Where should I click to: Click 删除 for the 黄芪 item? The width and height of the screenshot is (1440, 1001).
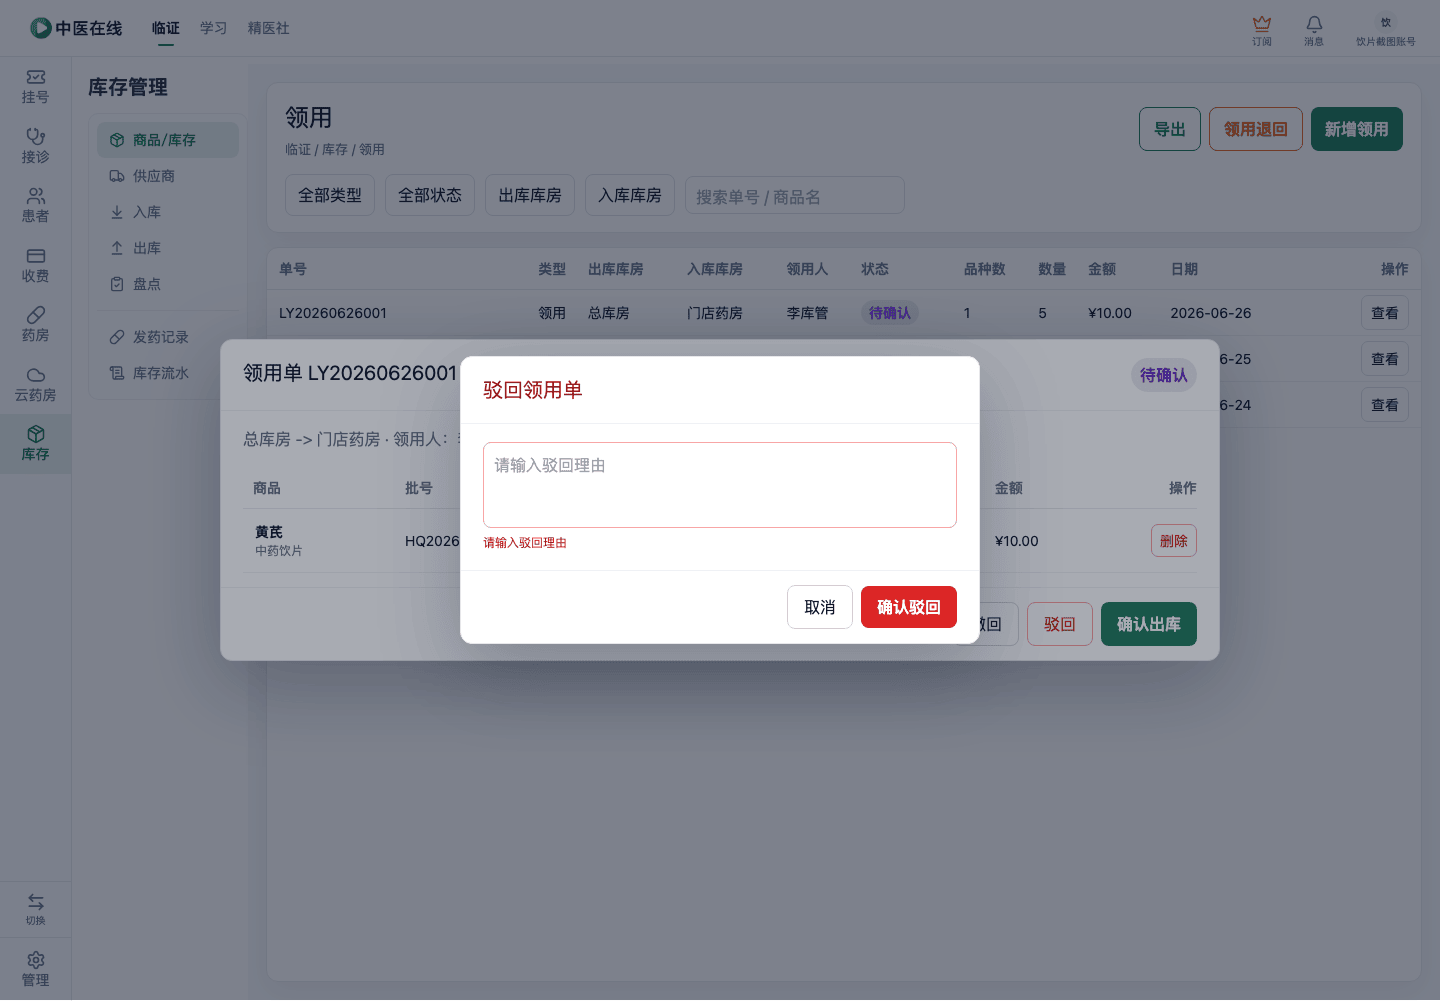[1174, 541]
